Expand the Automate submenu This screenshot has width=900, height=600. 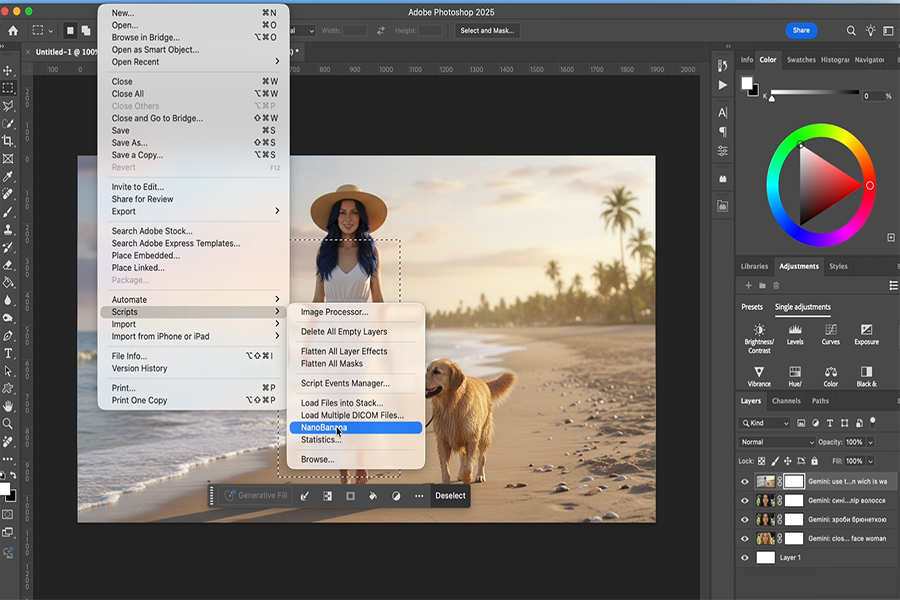194,300
